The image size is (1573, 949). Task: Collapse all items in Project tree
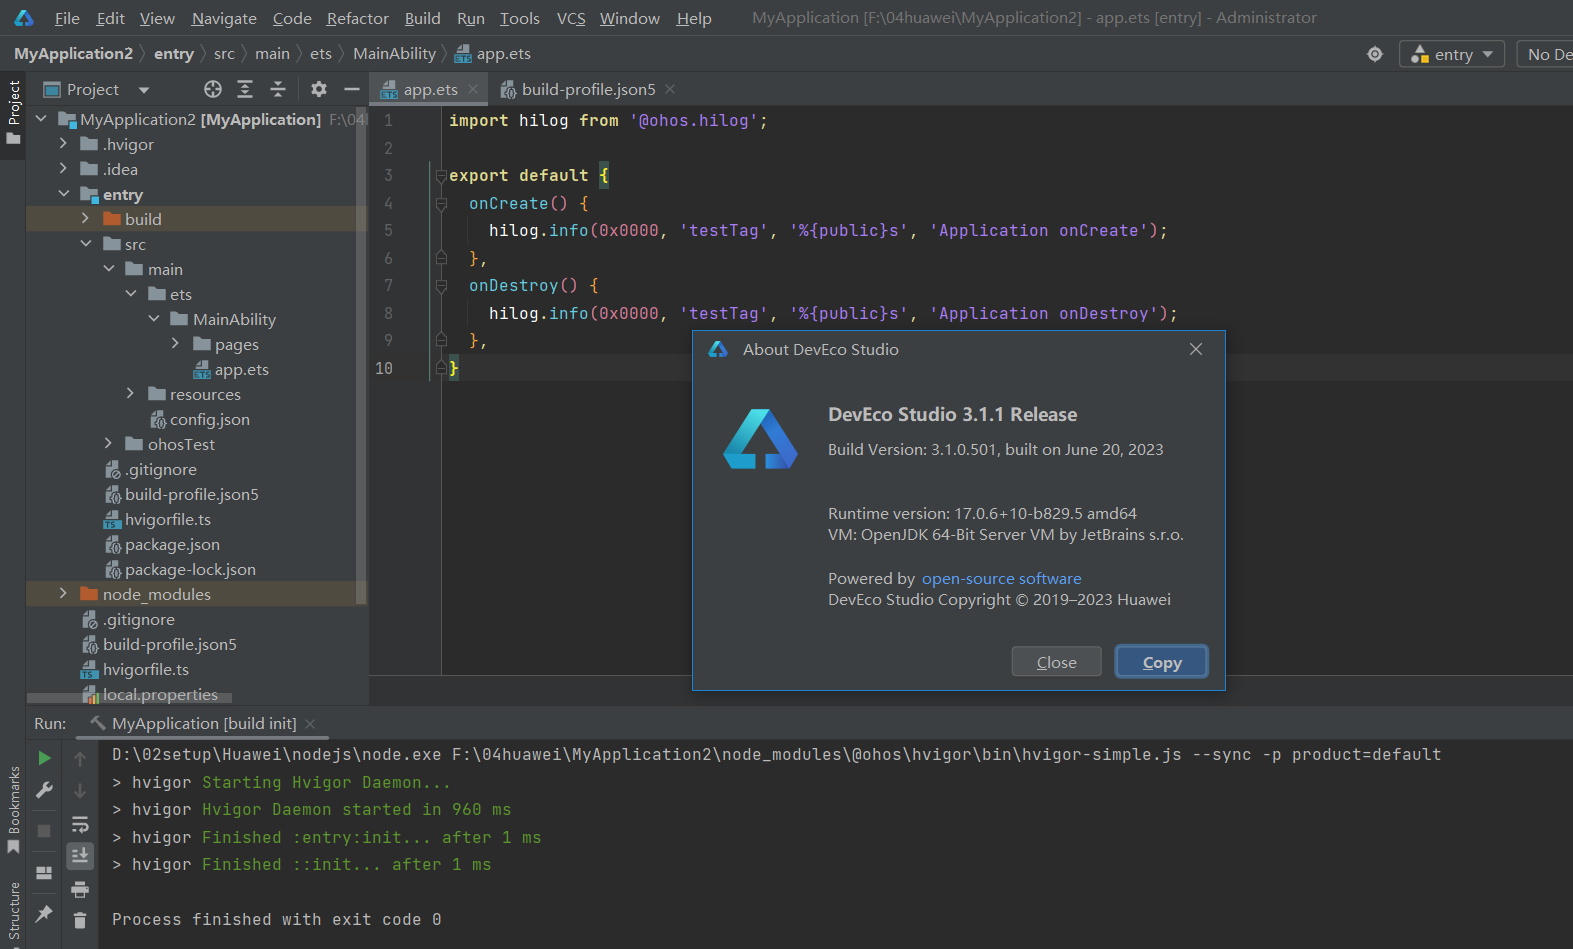pos(278,89)
